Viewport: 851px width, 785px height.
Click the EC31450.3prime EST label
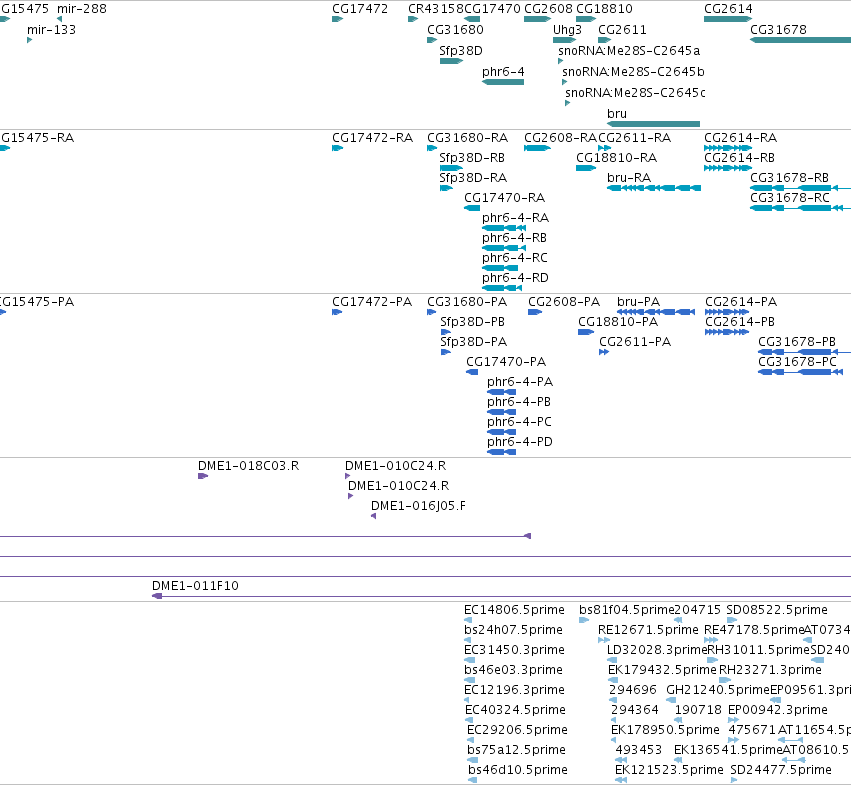point(514,650)
